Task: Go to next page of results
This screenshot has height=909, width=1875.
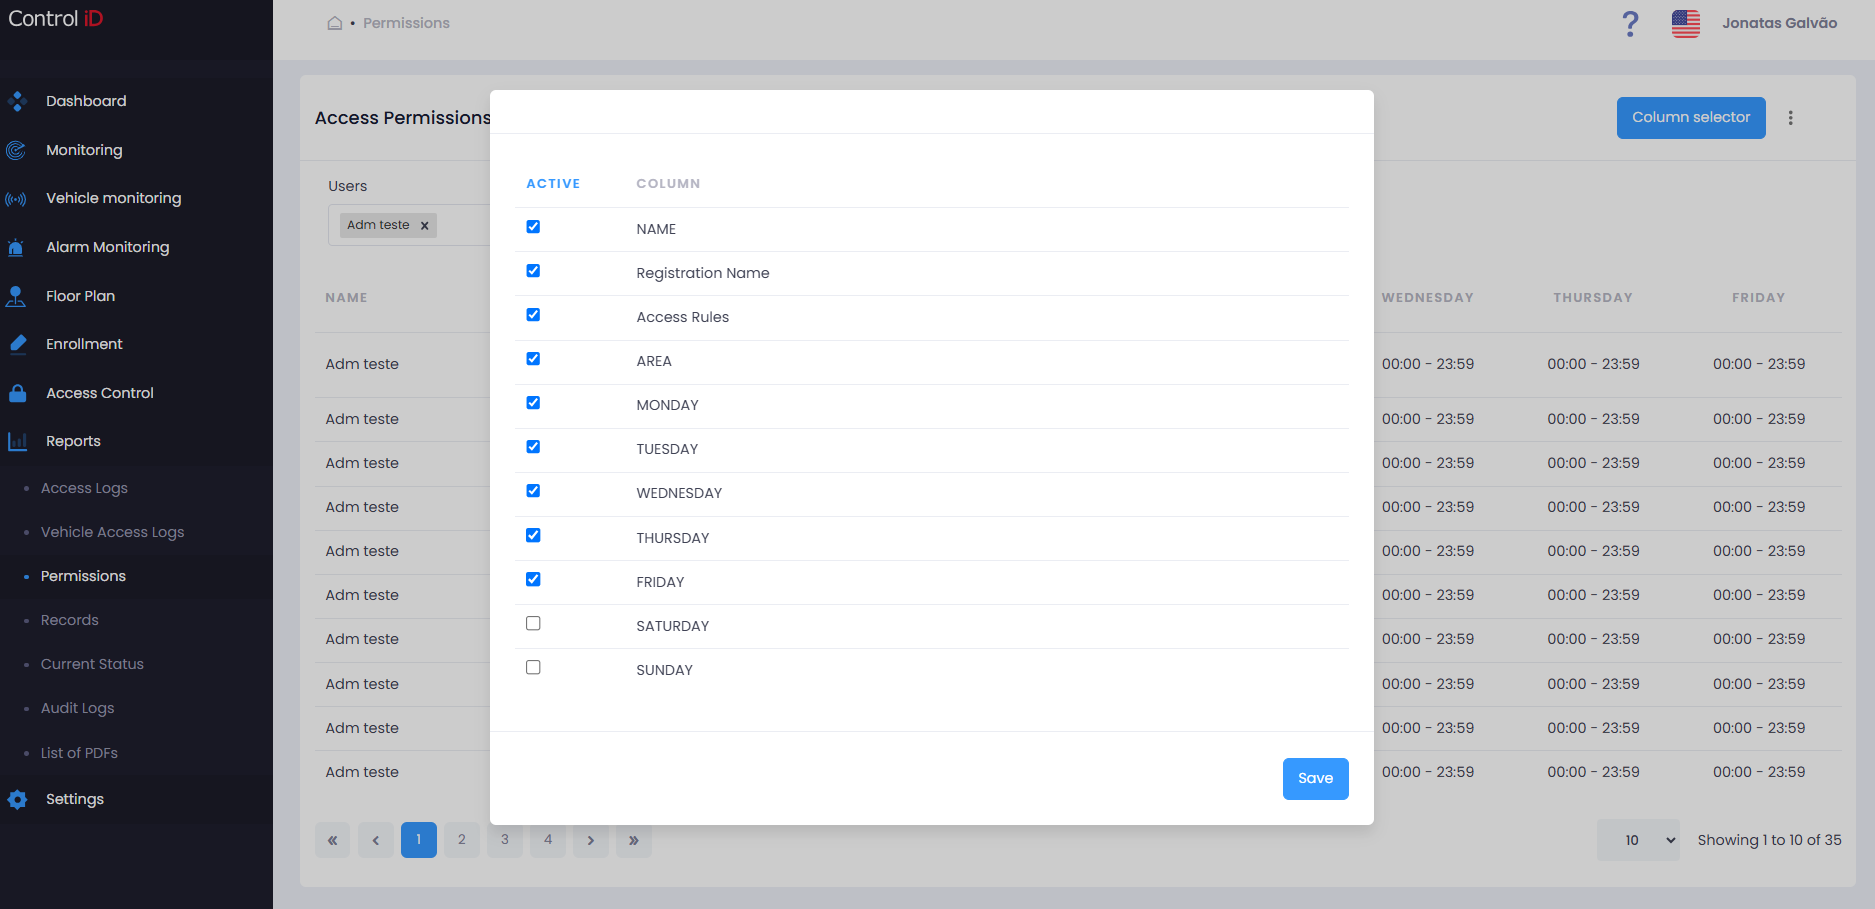Action: coord(591,840)
